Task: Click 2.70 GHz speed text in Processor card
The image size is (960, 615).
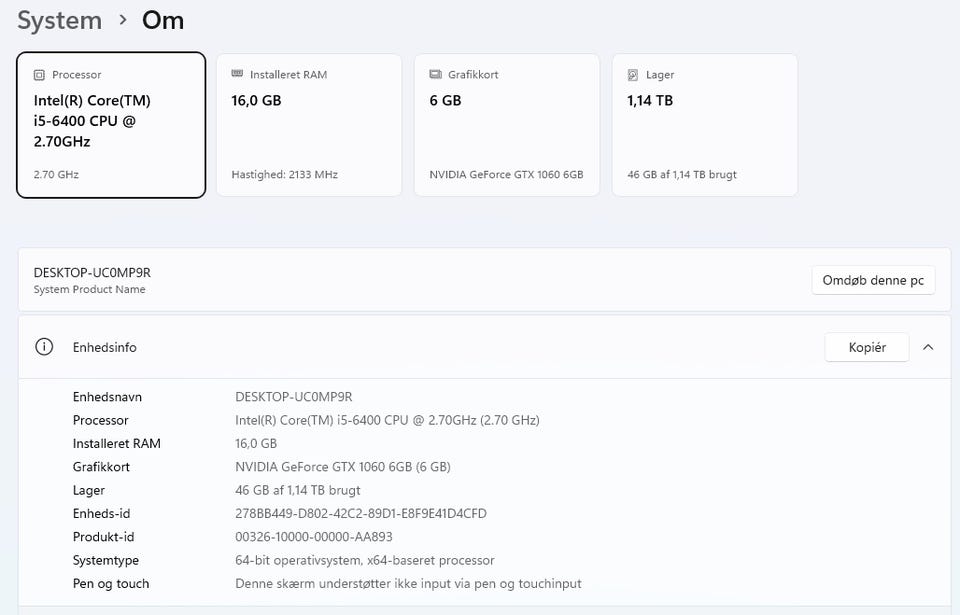Action: [56, 175]
